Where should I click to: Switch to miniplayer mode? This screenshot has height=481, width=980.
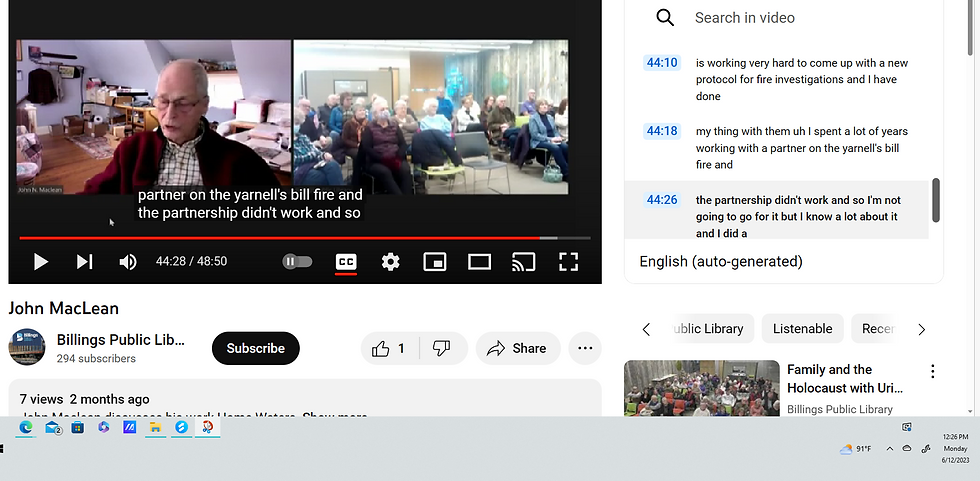point(435,262)
